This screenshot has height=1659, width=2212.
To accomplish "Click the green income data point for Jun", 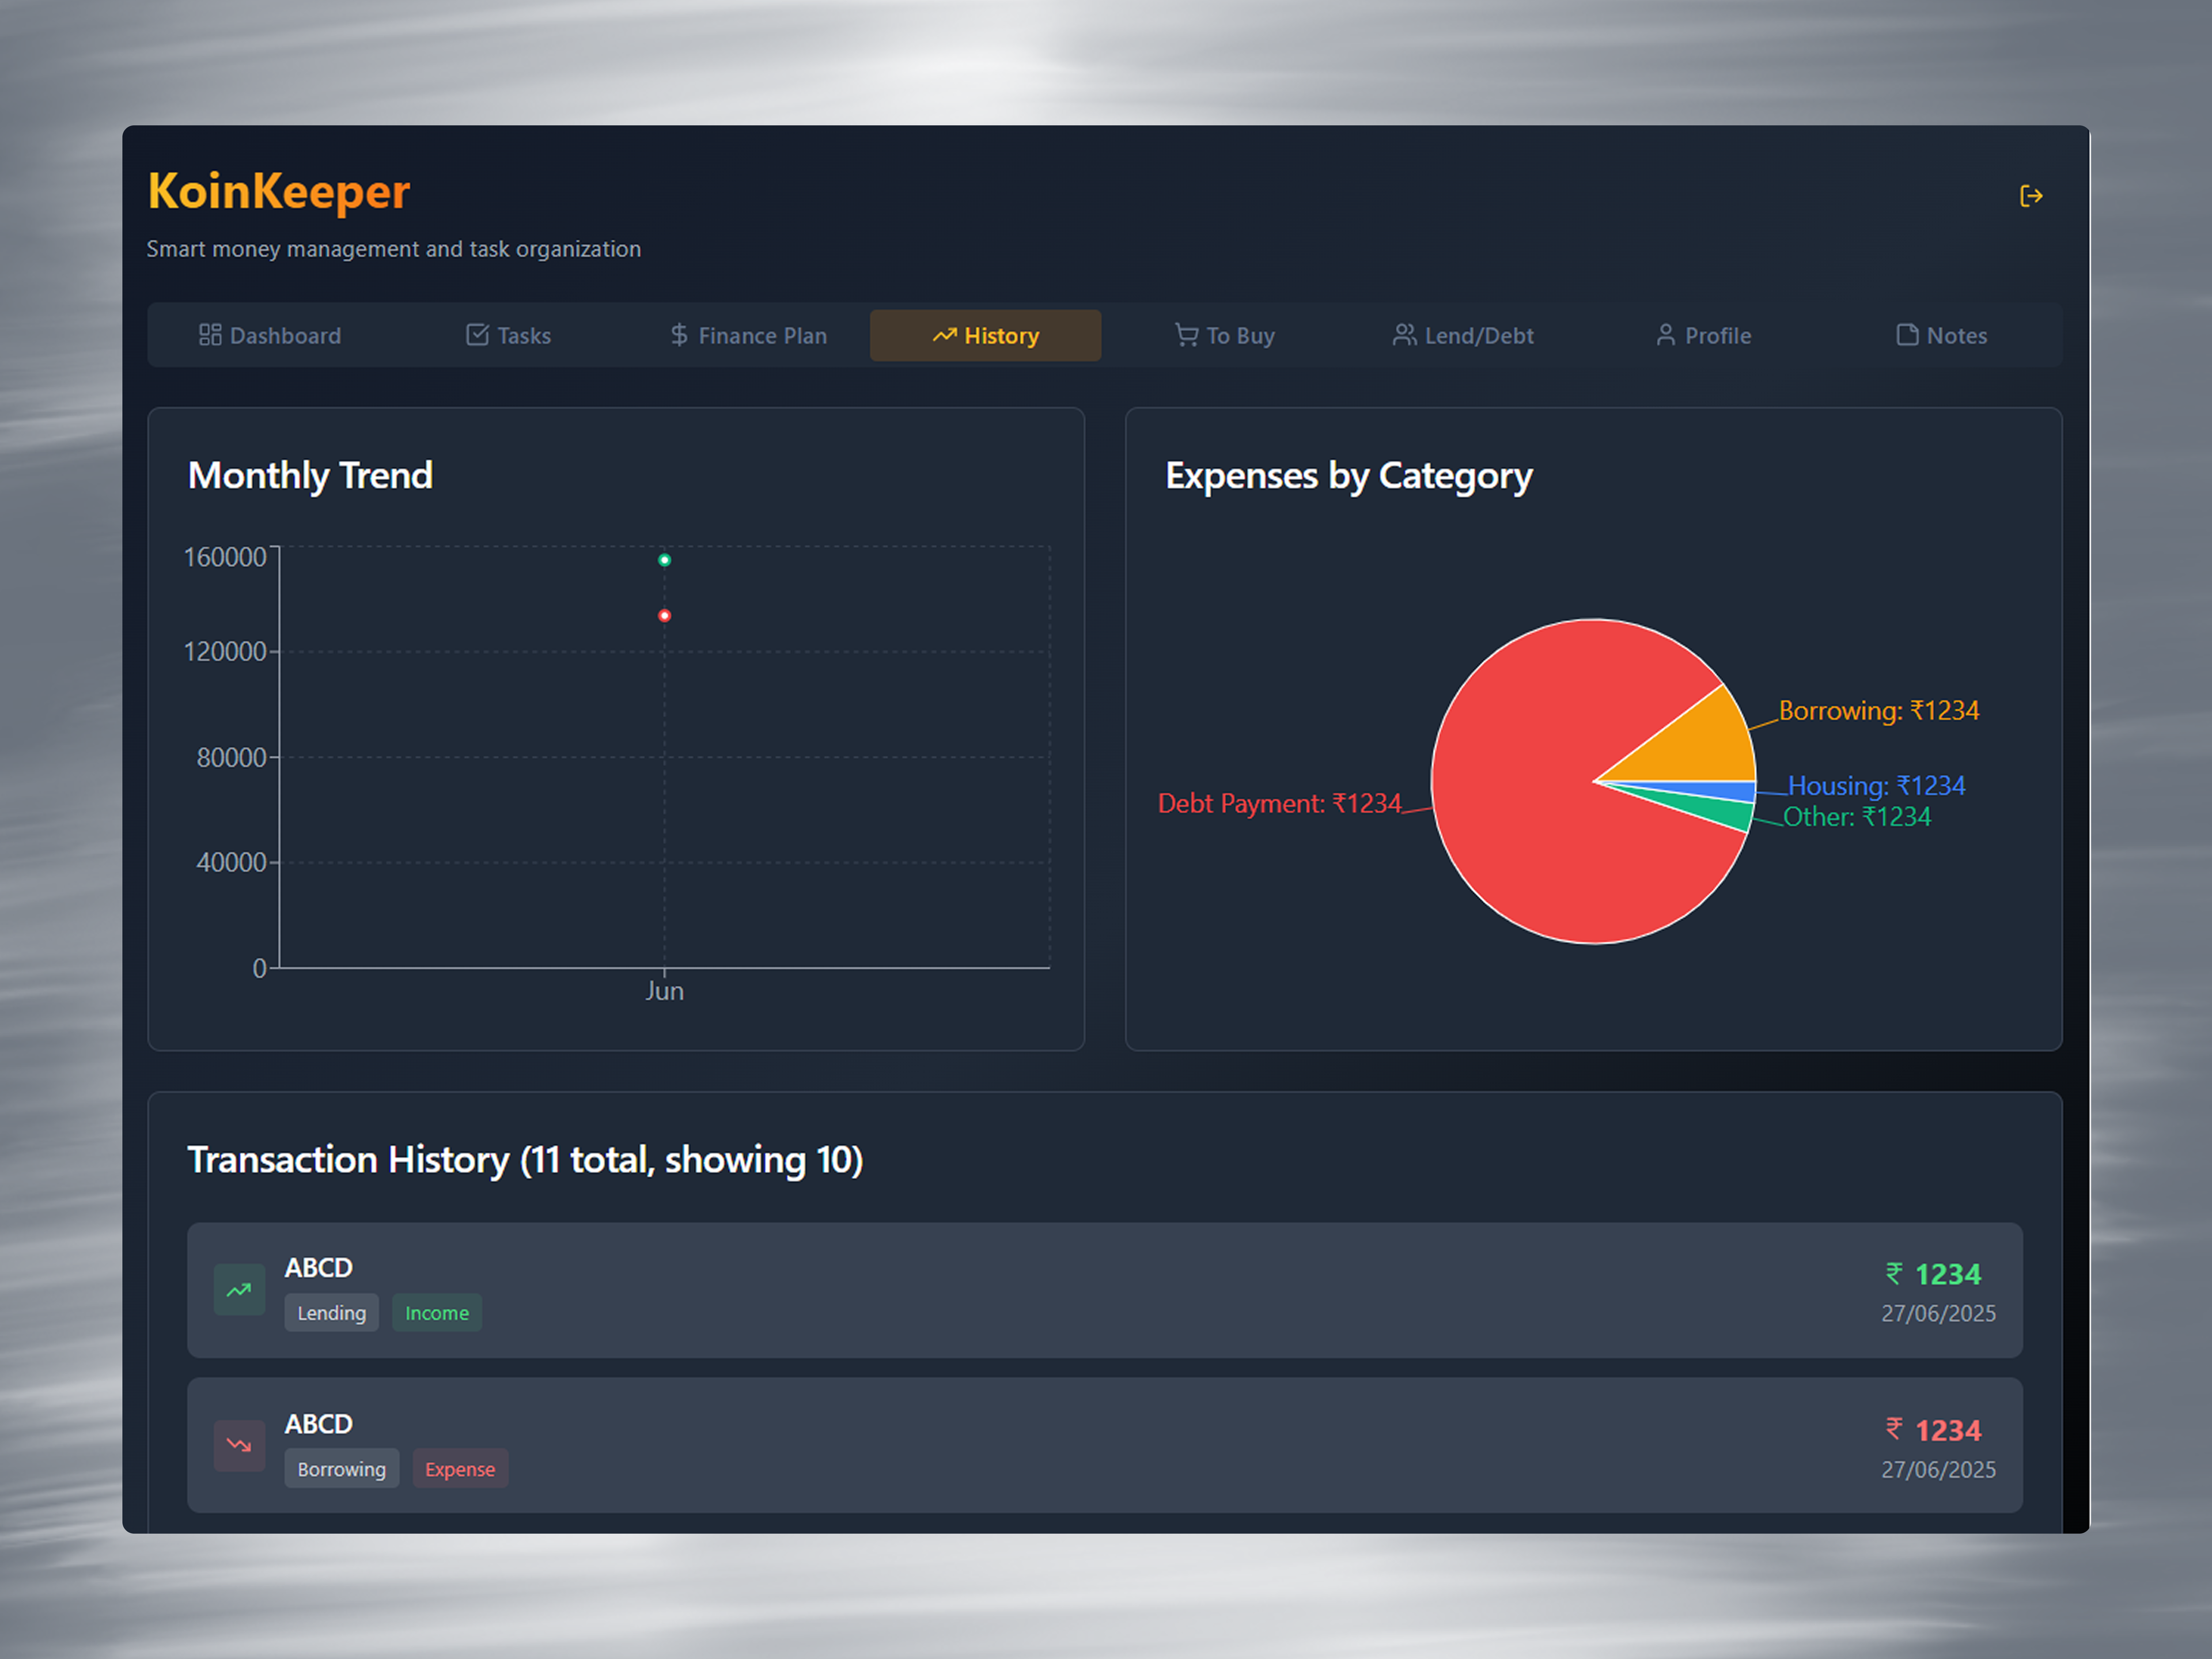I will tap(664, 560).
